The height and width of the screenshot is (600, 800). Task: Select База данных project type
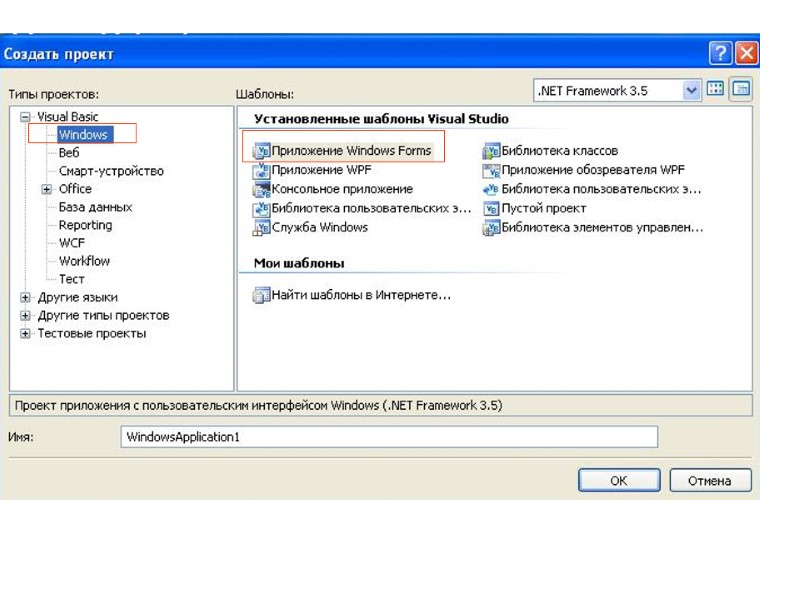tap(95, 207)
